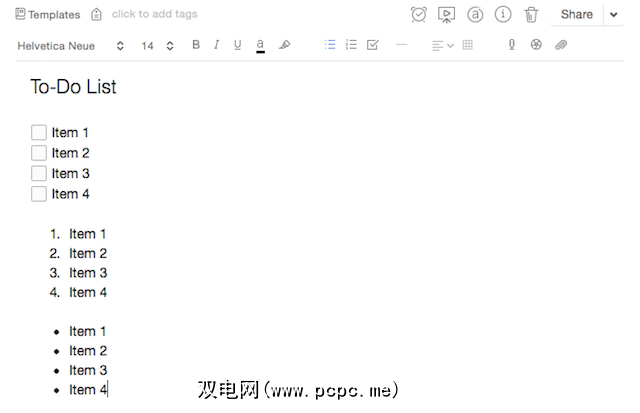640x413 pixels.
Task: Record audio with the microphone icon
Action: click(x=511, y=44)
